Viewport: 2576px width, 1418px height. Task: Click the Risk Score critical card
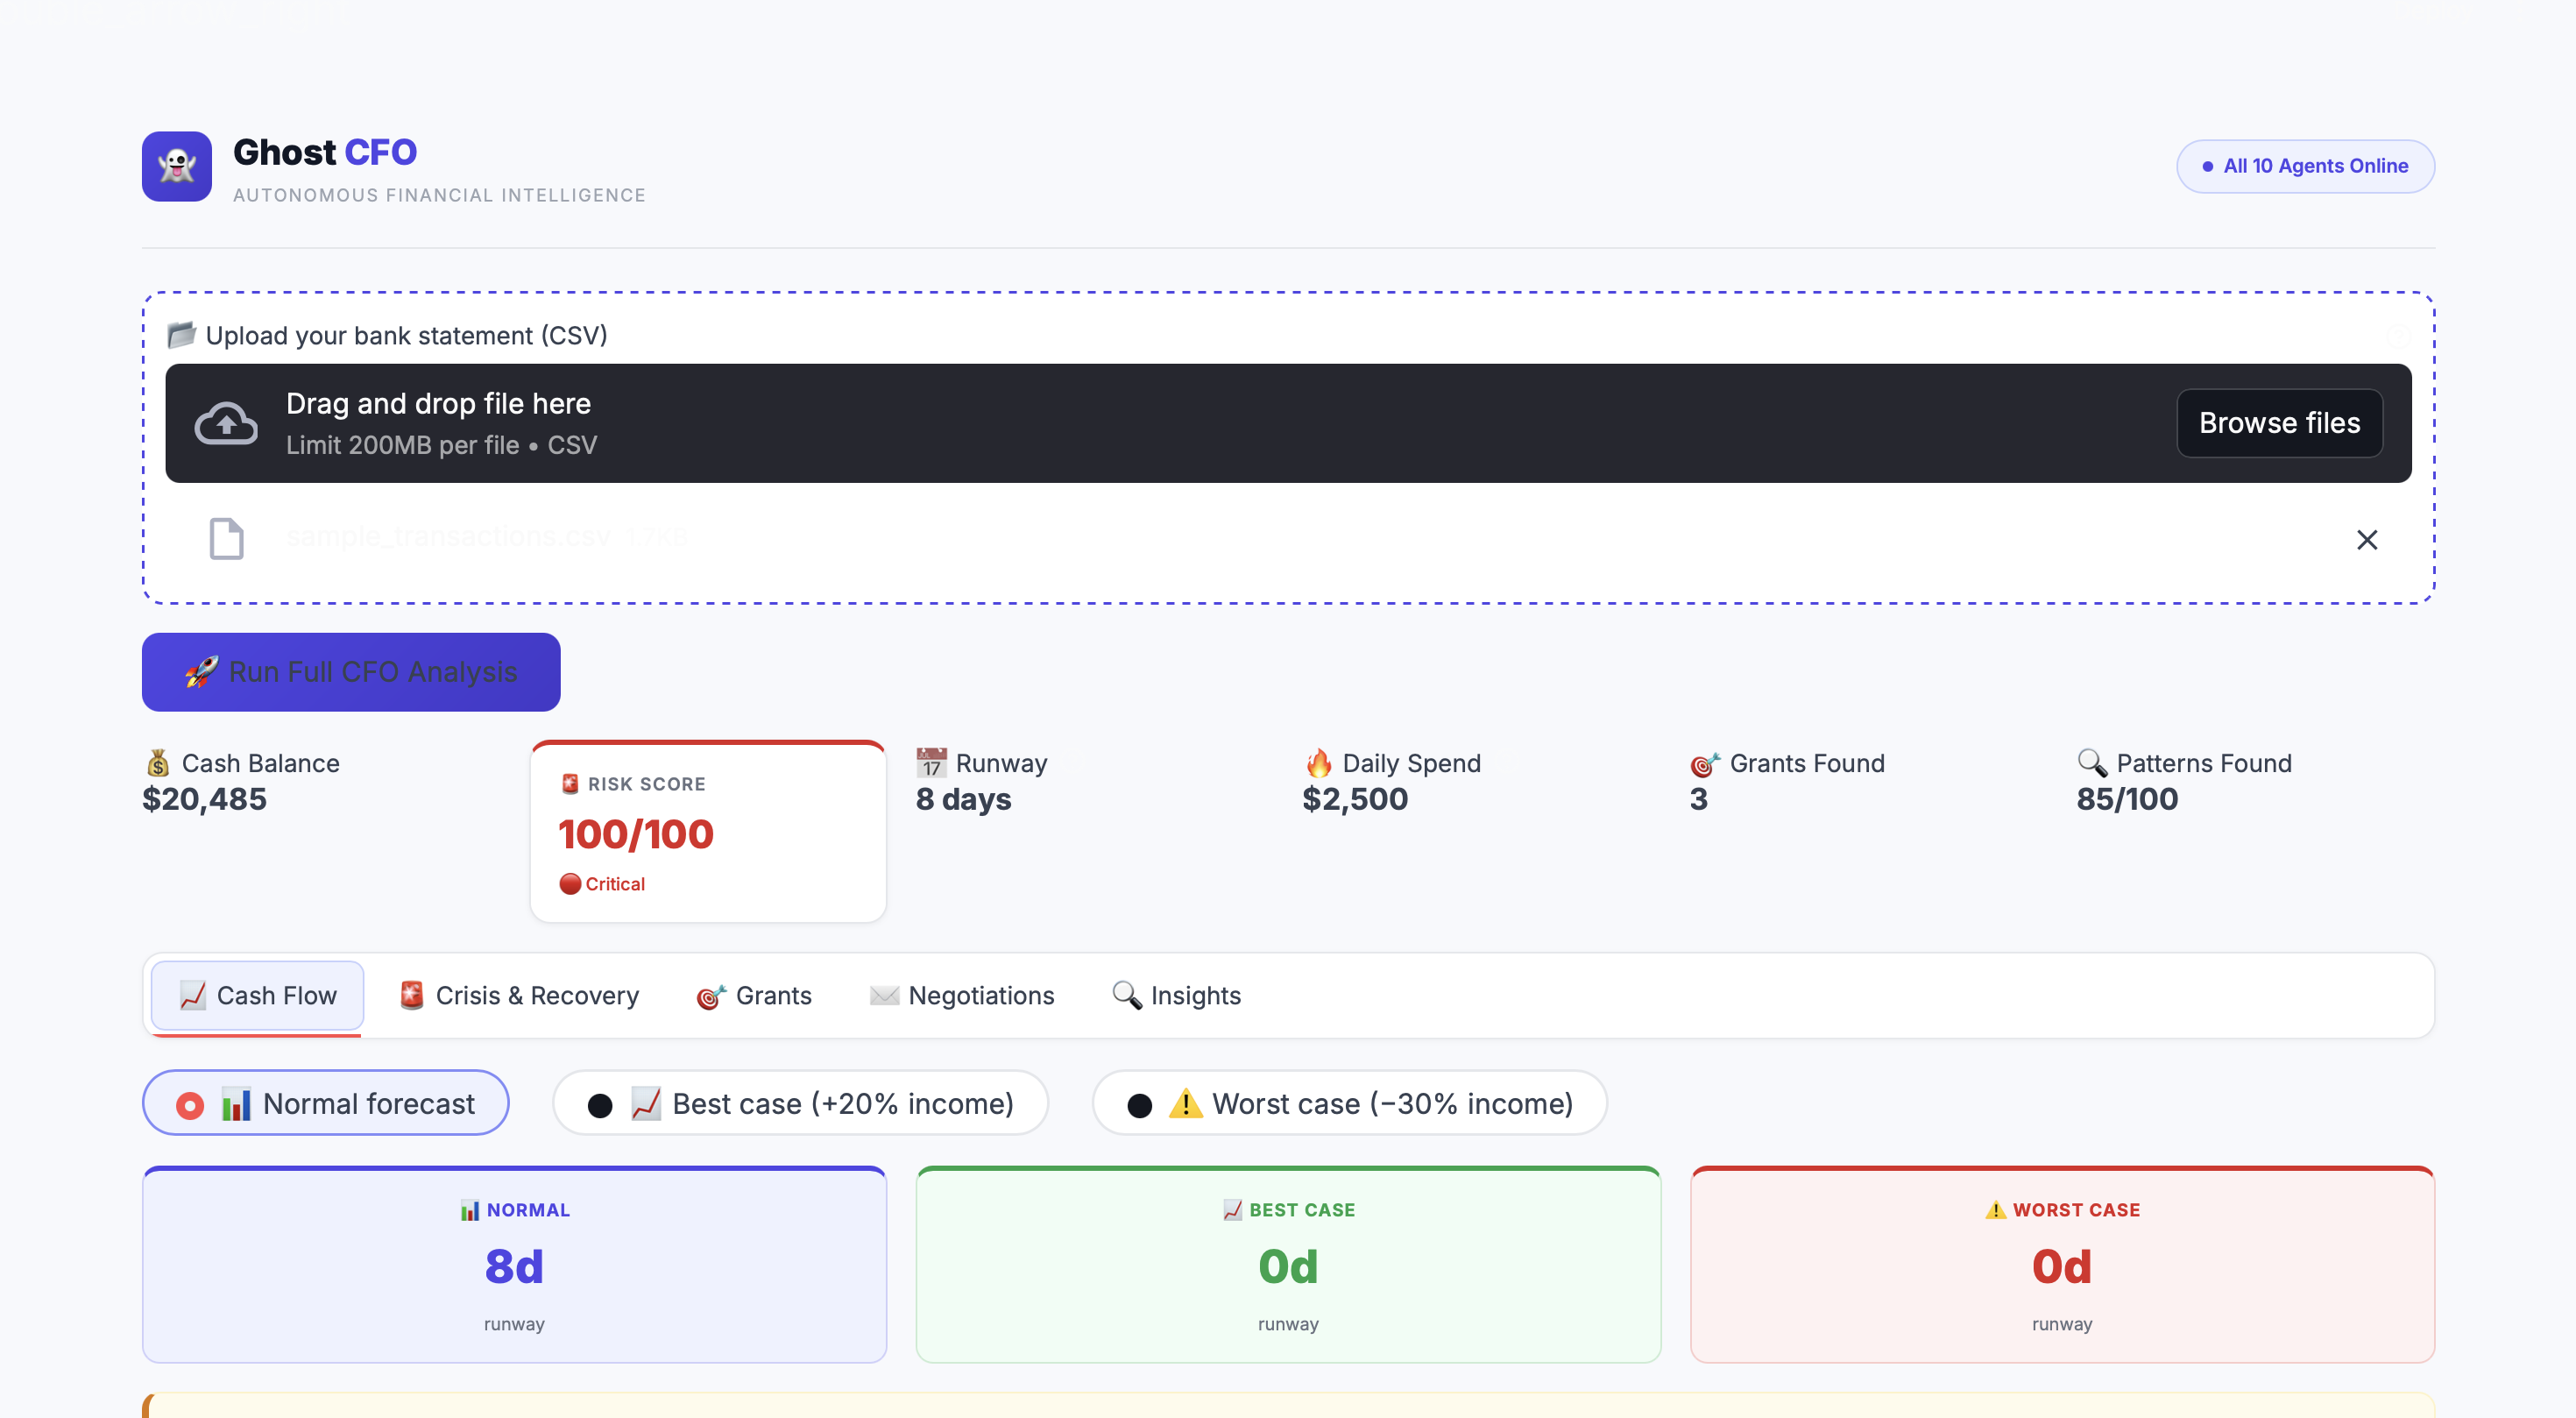pyautogui.click(x=708, y=832)
